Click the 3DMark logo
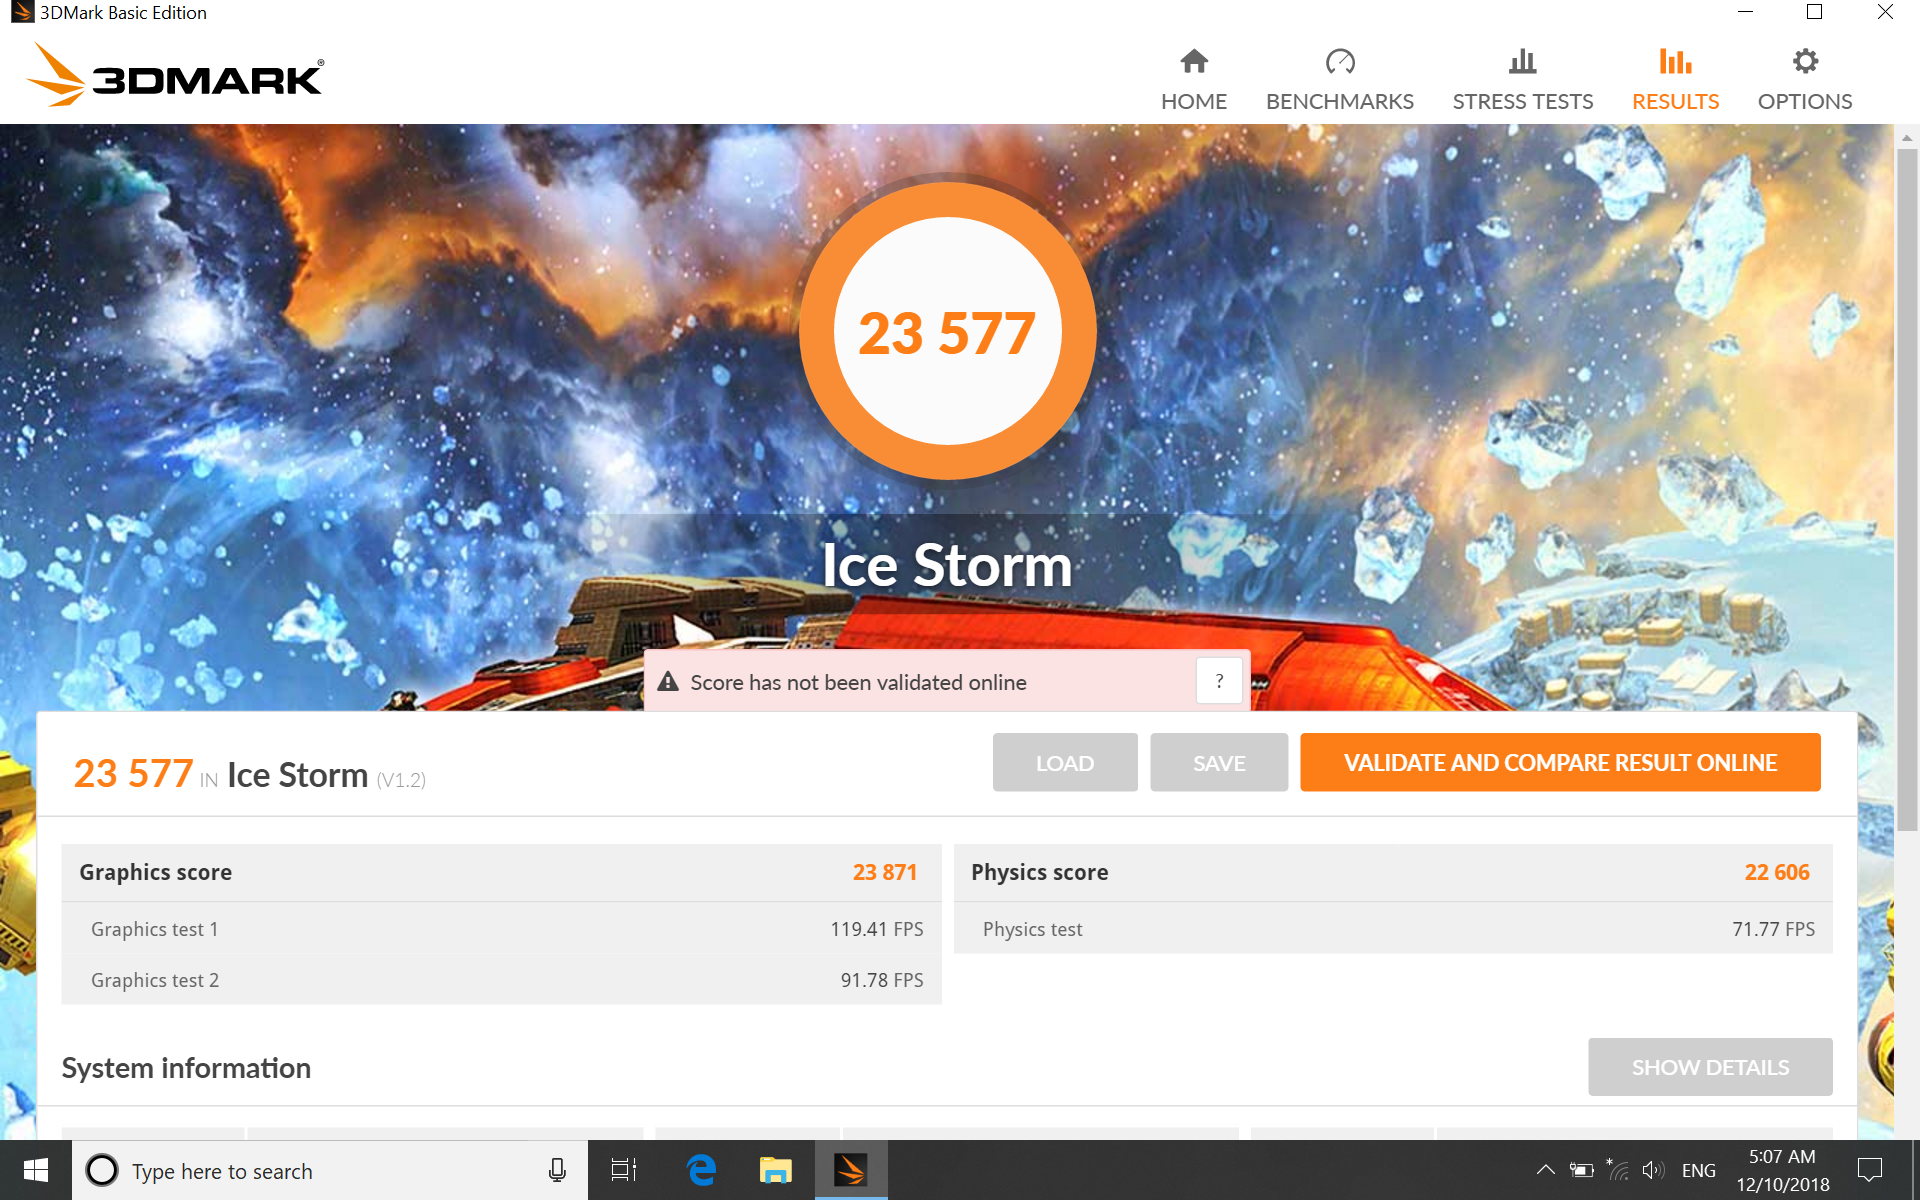Screen dimensions: 1920x1200 pos(175,76)
